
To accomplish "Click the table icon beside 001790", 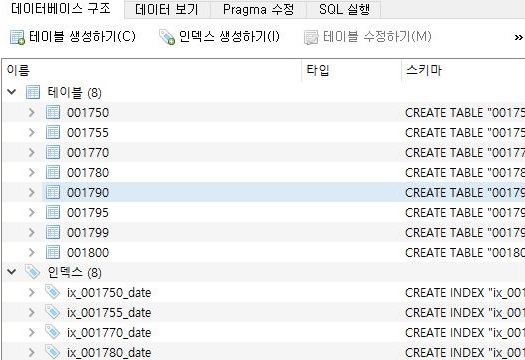I will [x=53, y=192].
